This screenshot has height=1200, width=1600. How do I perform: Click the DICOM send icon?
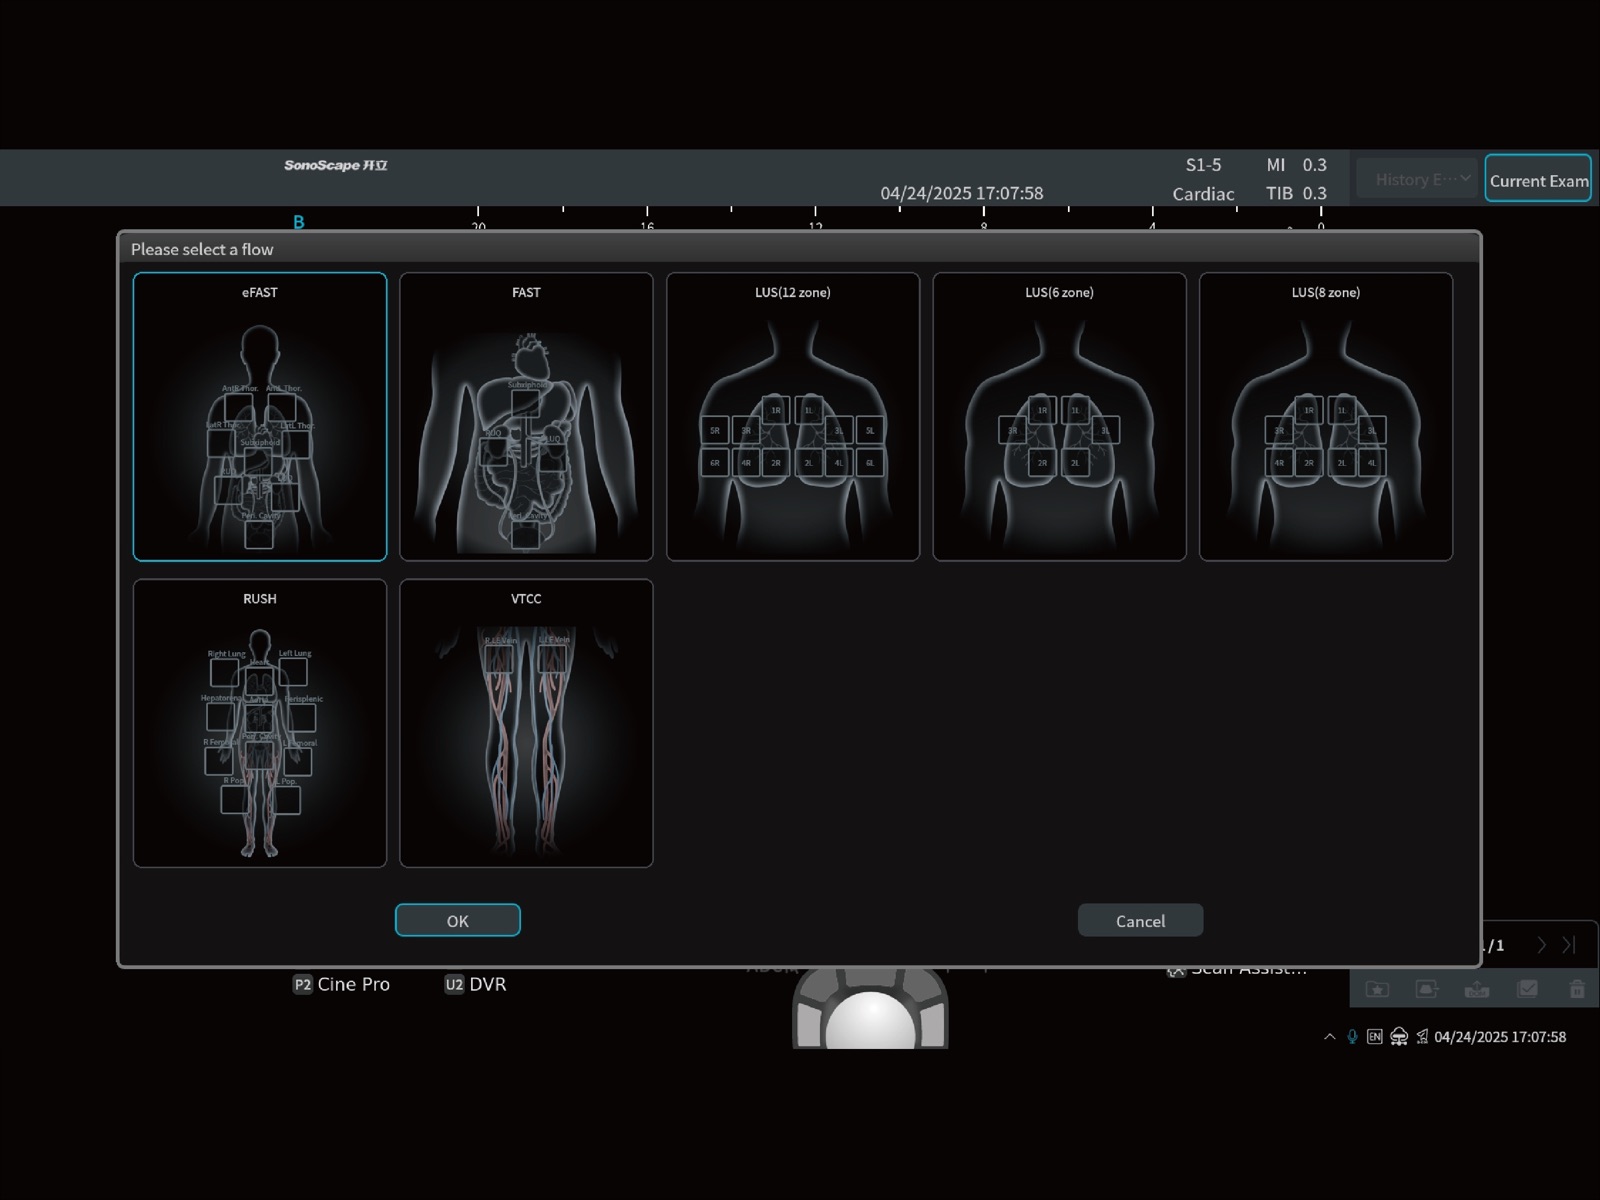coord(1477,989)
